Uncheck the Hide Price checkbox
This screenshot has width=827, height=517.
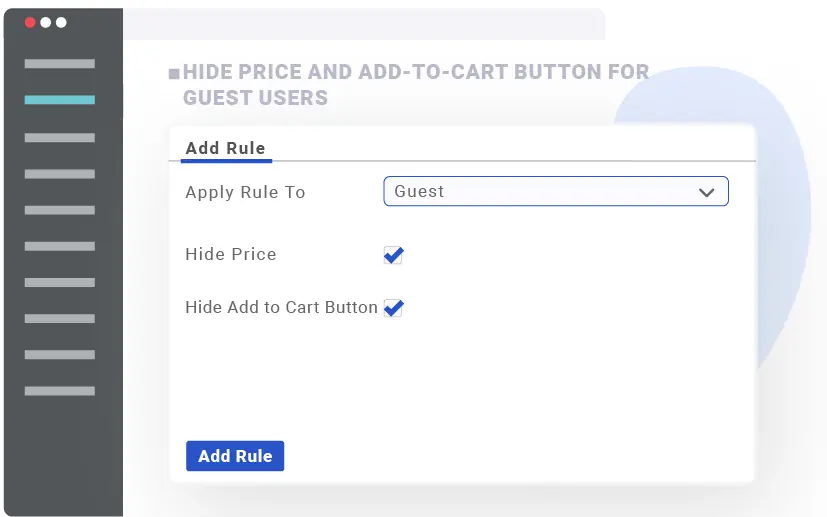point(393,255)
